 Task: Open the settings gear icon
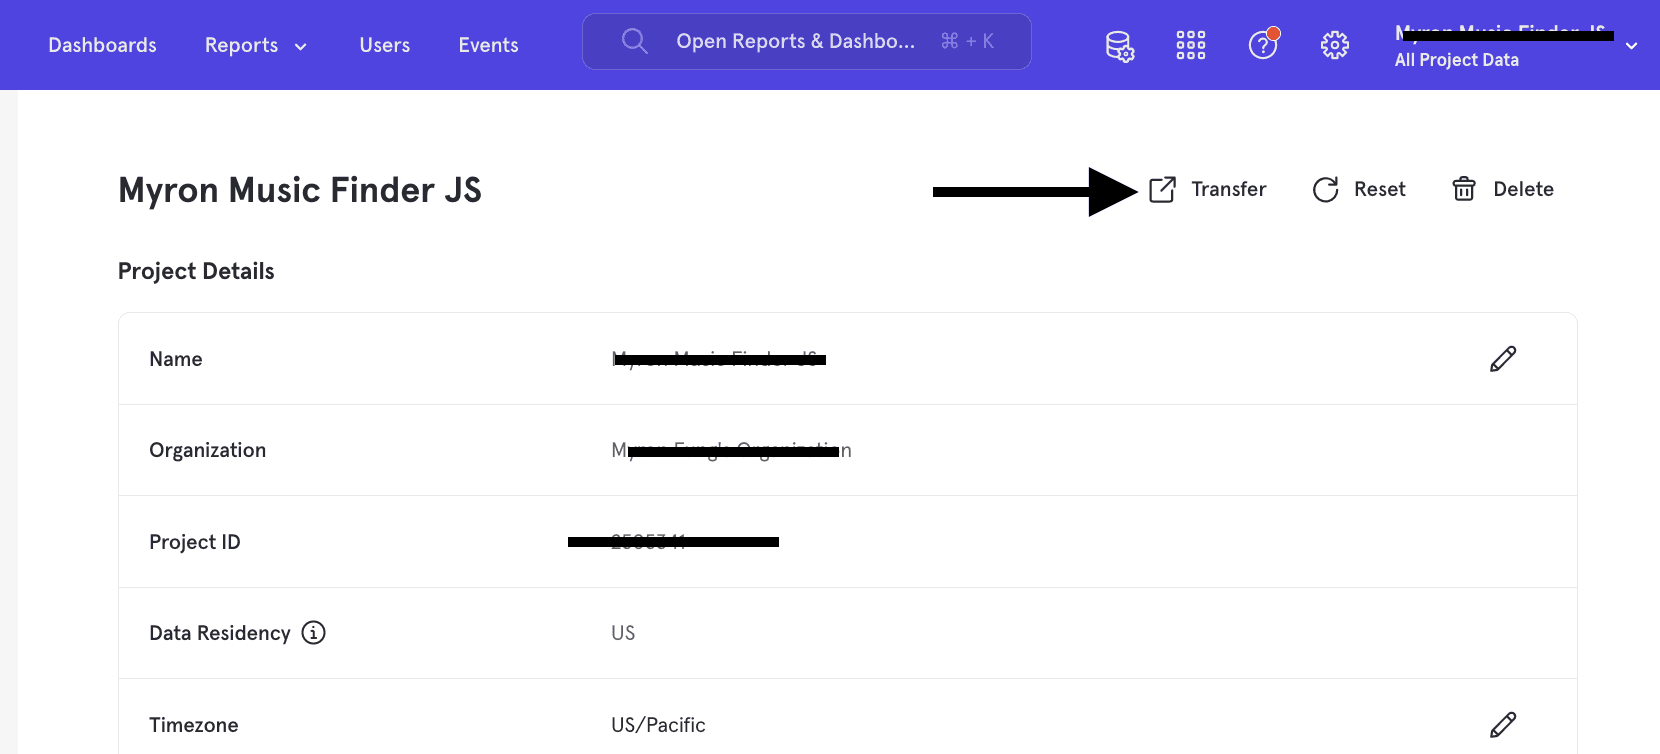pos(1335,45)
